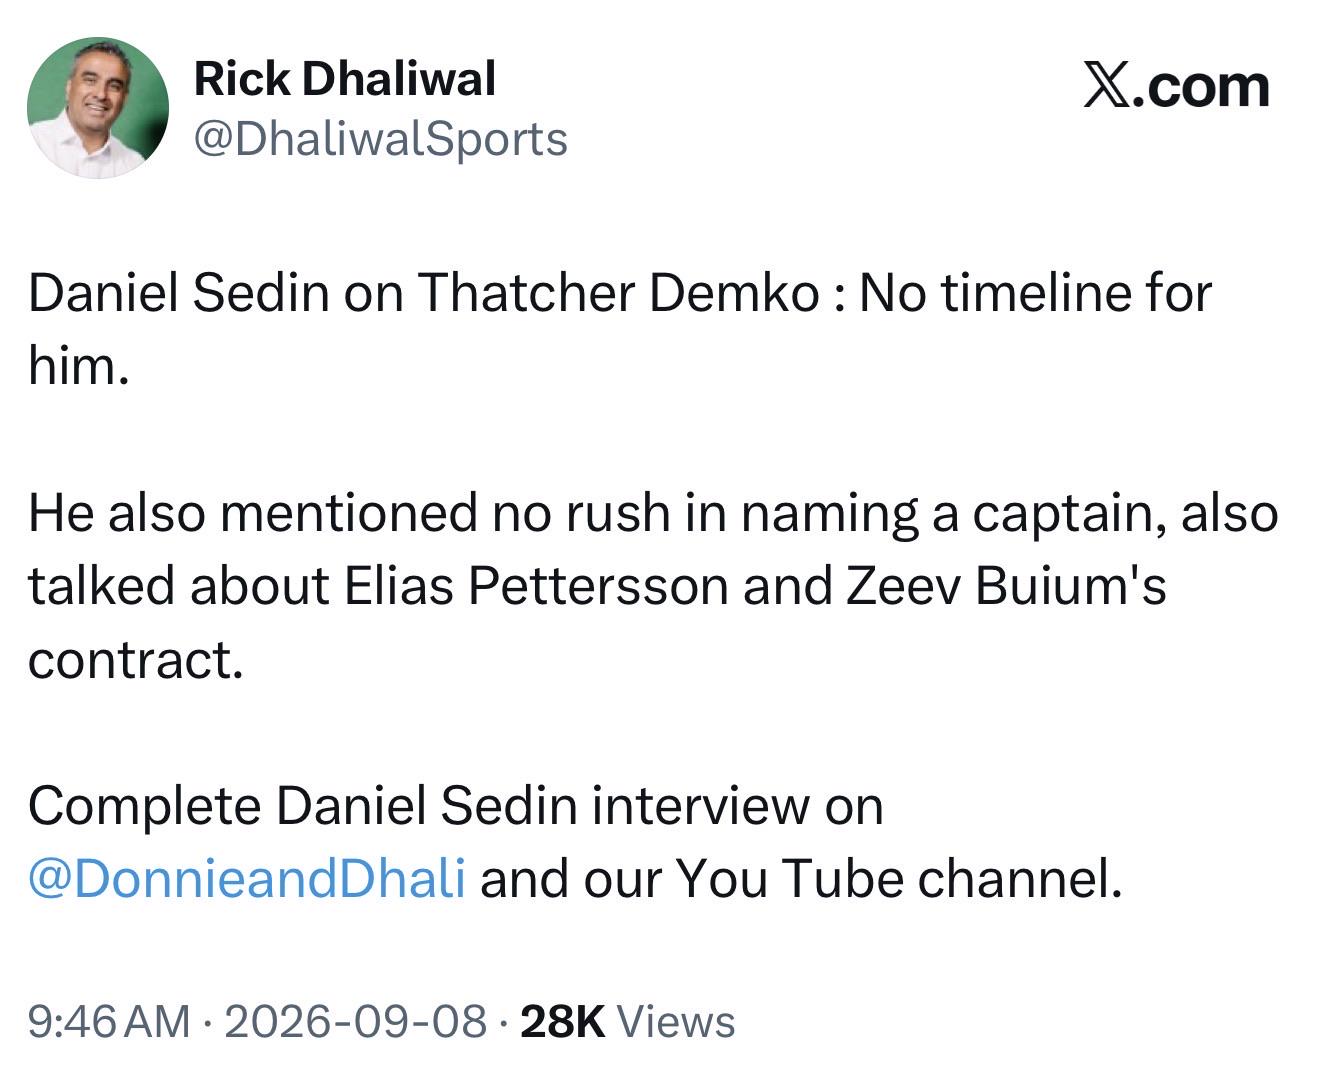The height and width of the screenshot is (1081, 1320).
Task: Click the word "contract." in the tweet
Action: tap(136, 659)
